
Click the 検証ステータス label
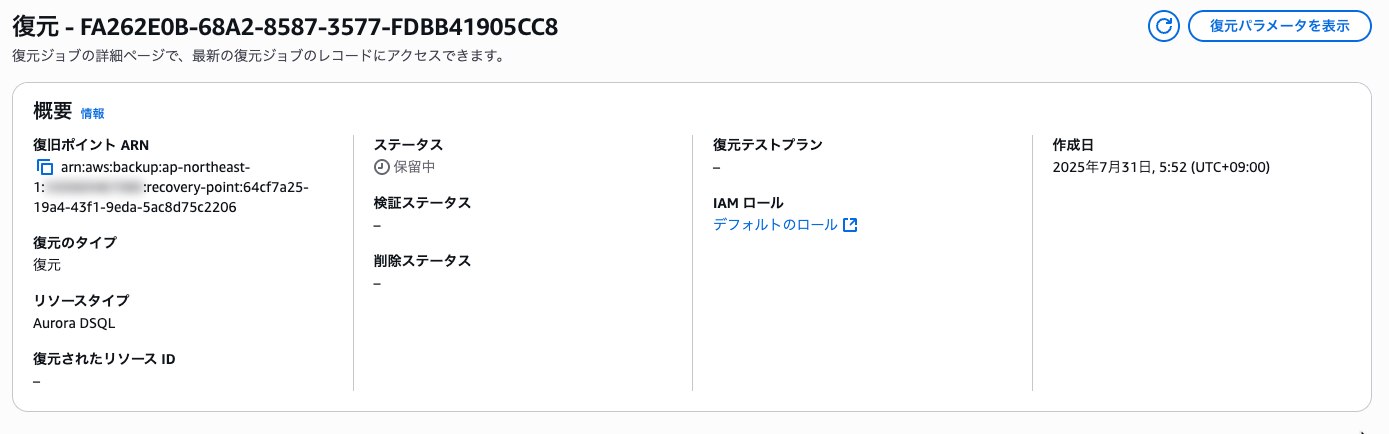coord(422,203)
